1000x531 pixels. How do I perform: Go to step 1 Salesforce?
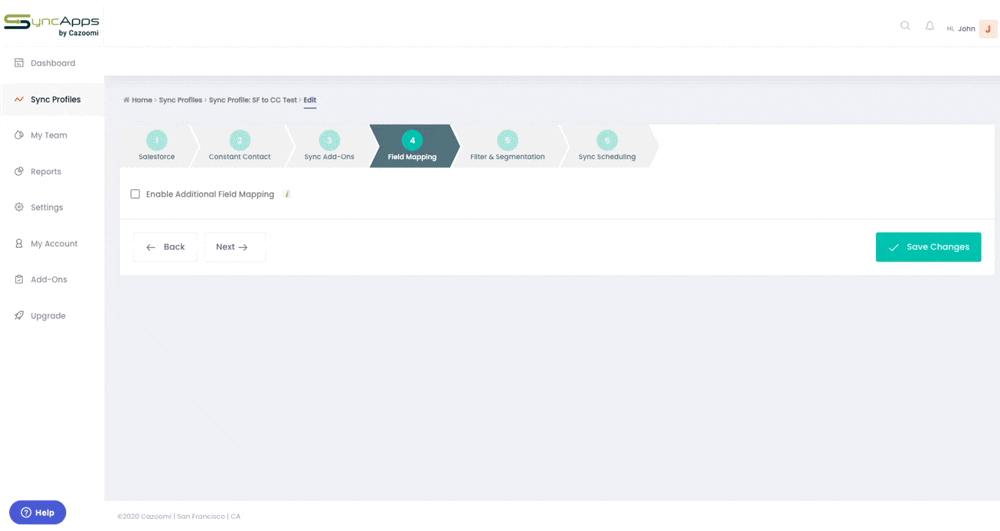point(157,146)
